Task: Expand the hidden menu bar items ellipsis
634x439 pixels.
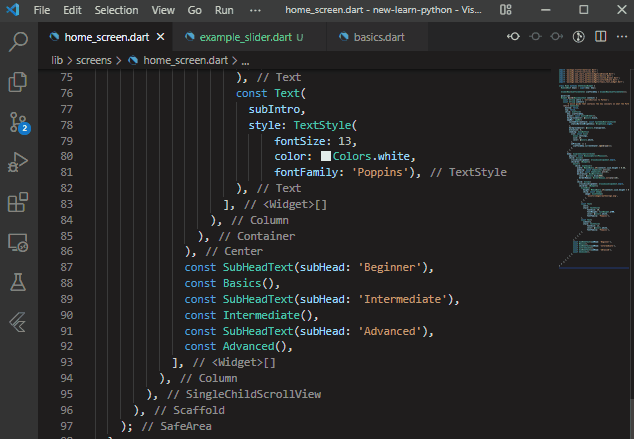Action: (253, 9)
